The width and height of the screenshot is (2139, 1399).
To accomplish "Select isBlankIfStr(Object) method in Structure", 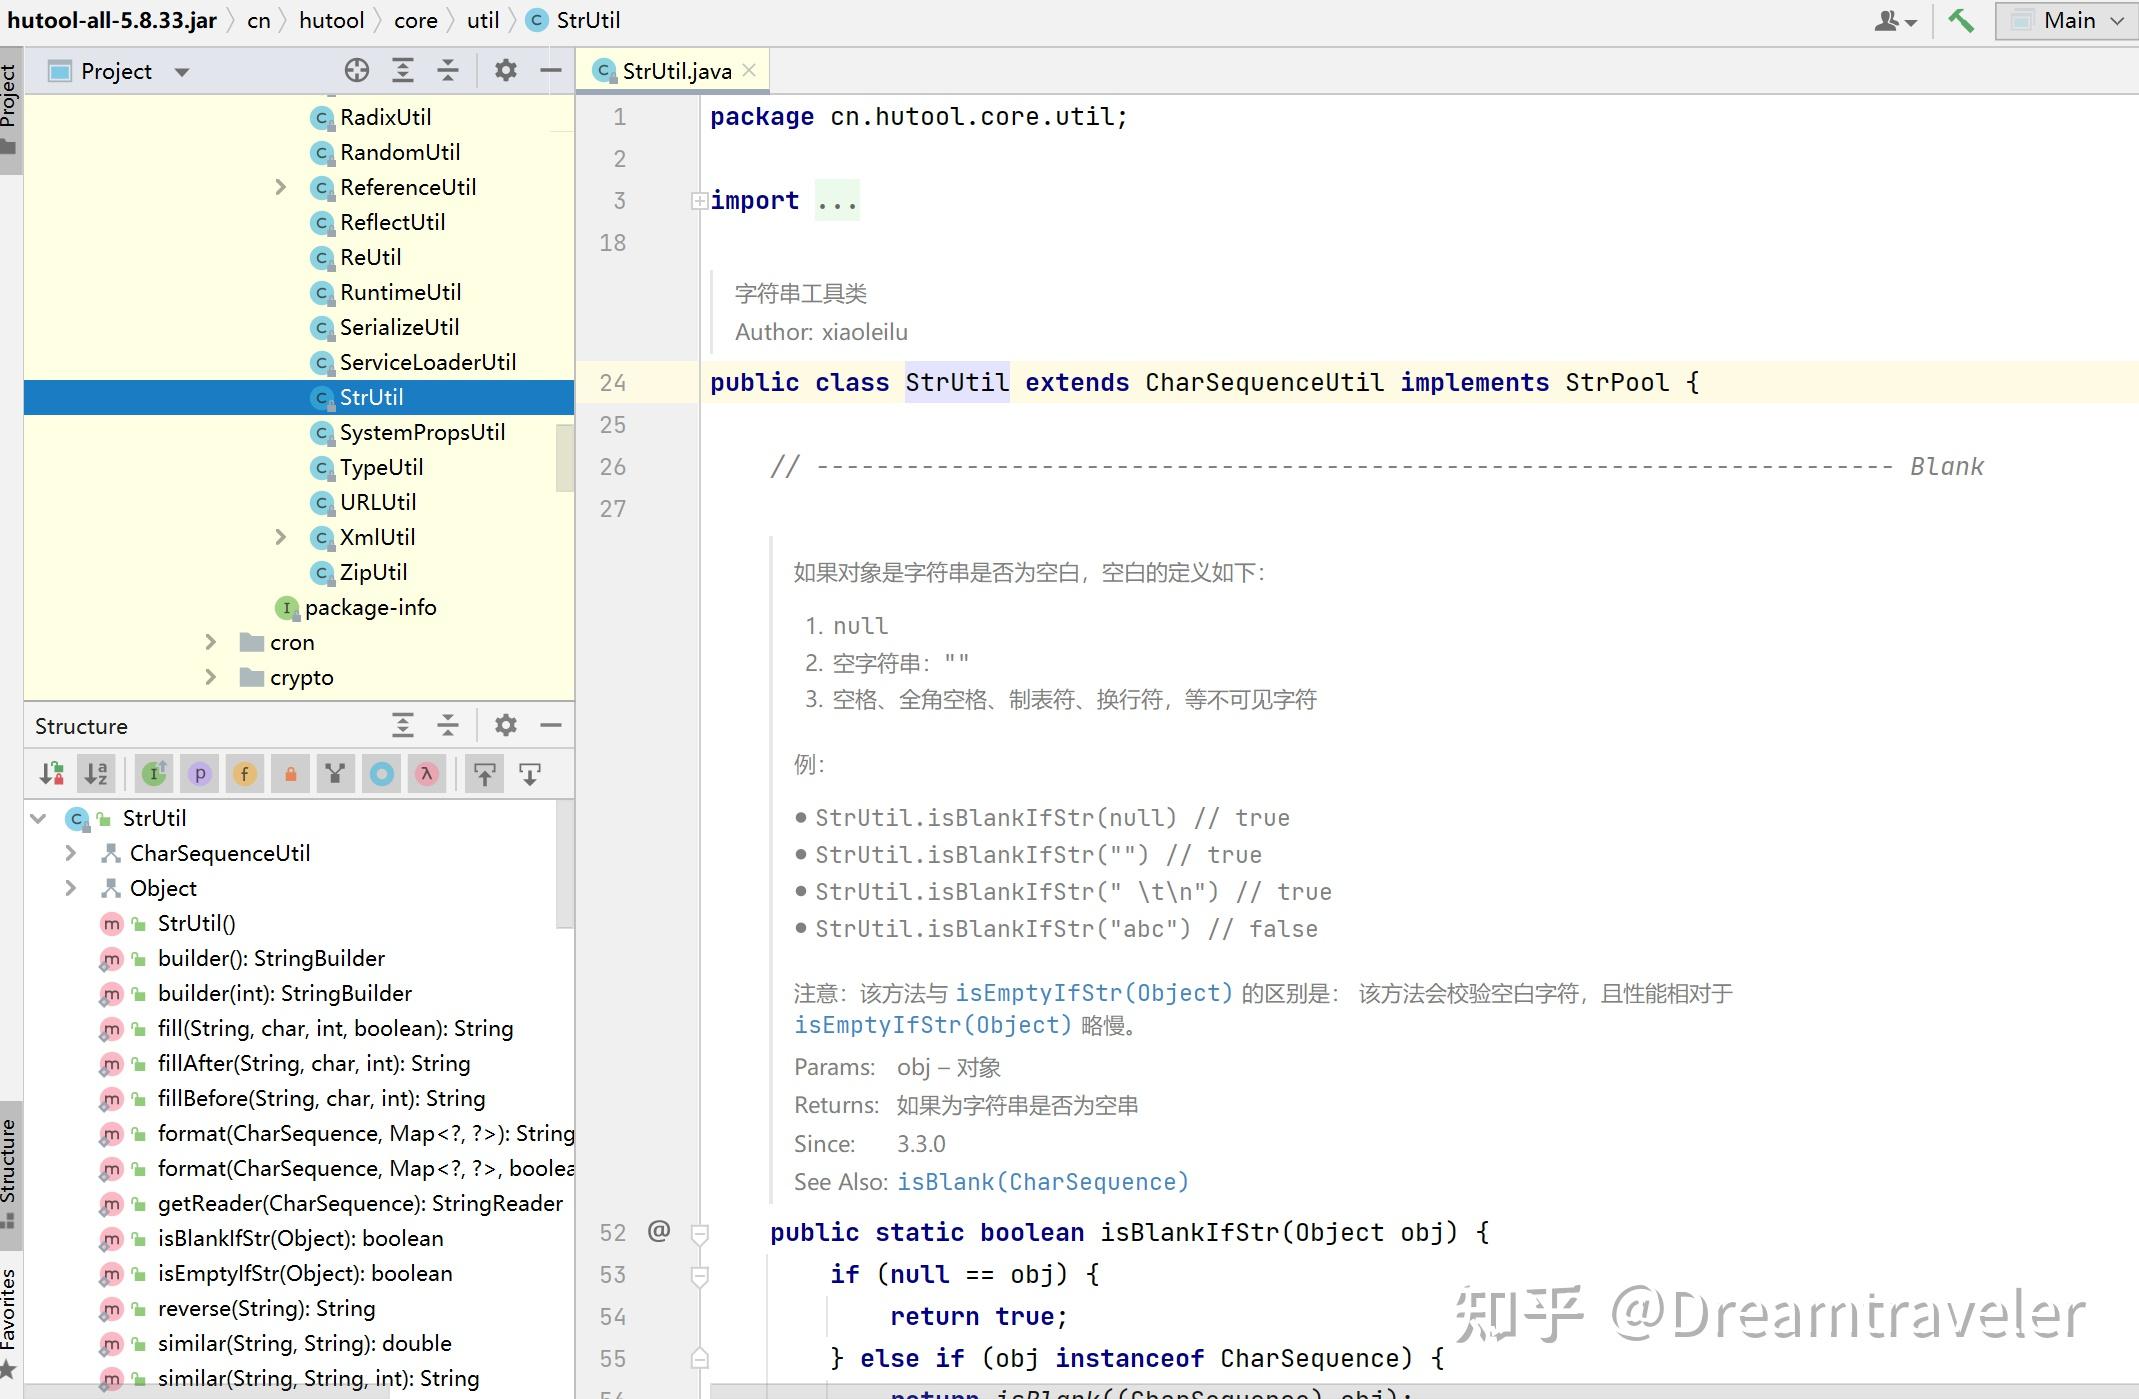I will point(300,1238).
